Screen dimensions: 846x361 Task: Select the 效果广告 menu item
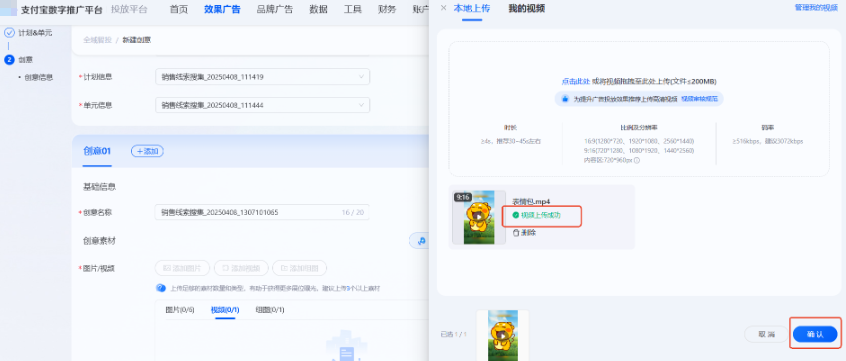coord(222,9)
